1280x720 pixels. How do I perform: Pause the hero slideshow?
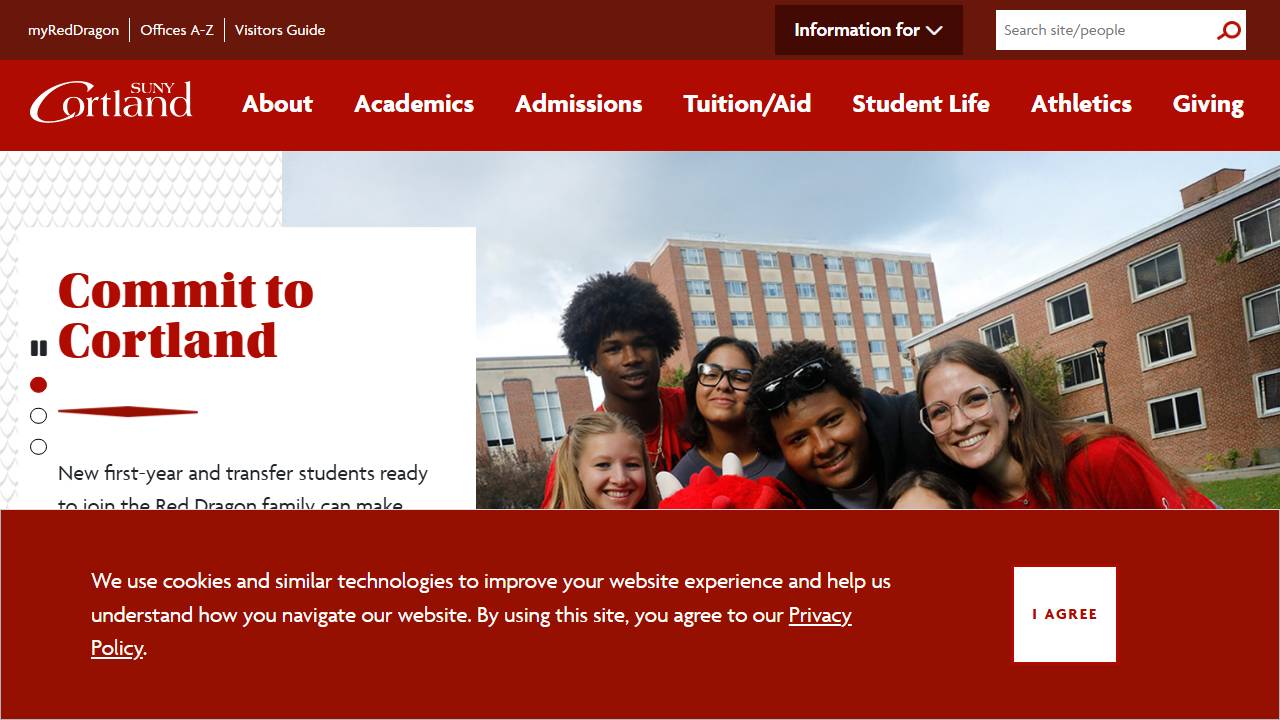coord(39,348)
